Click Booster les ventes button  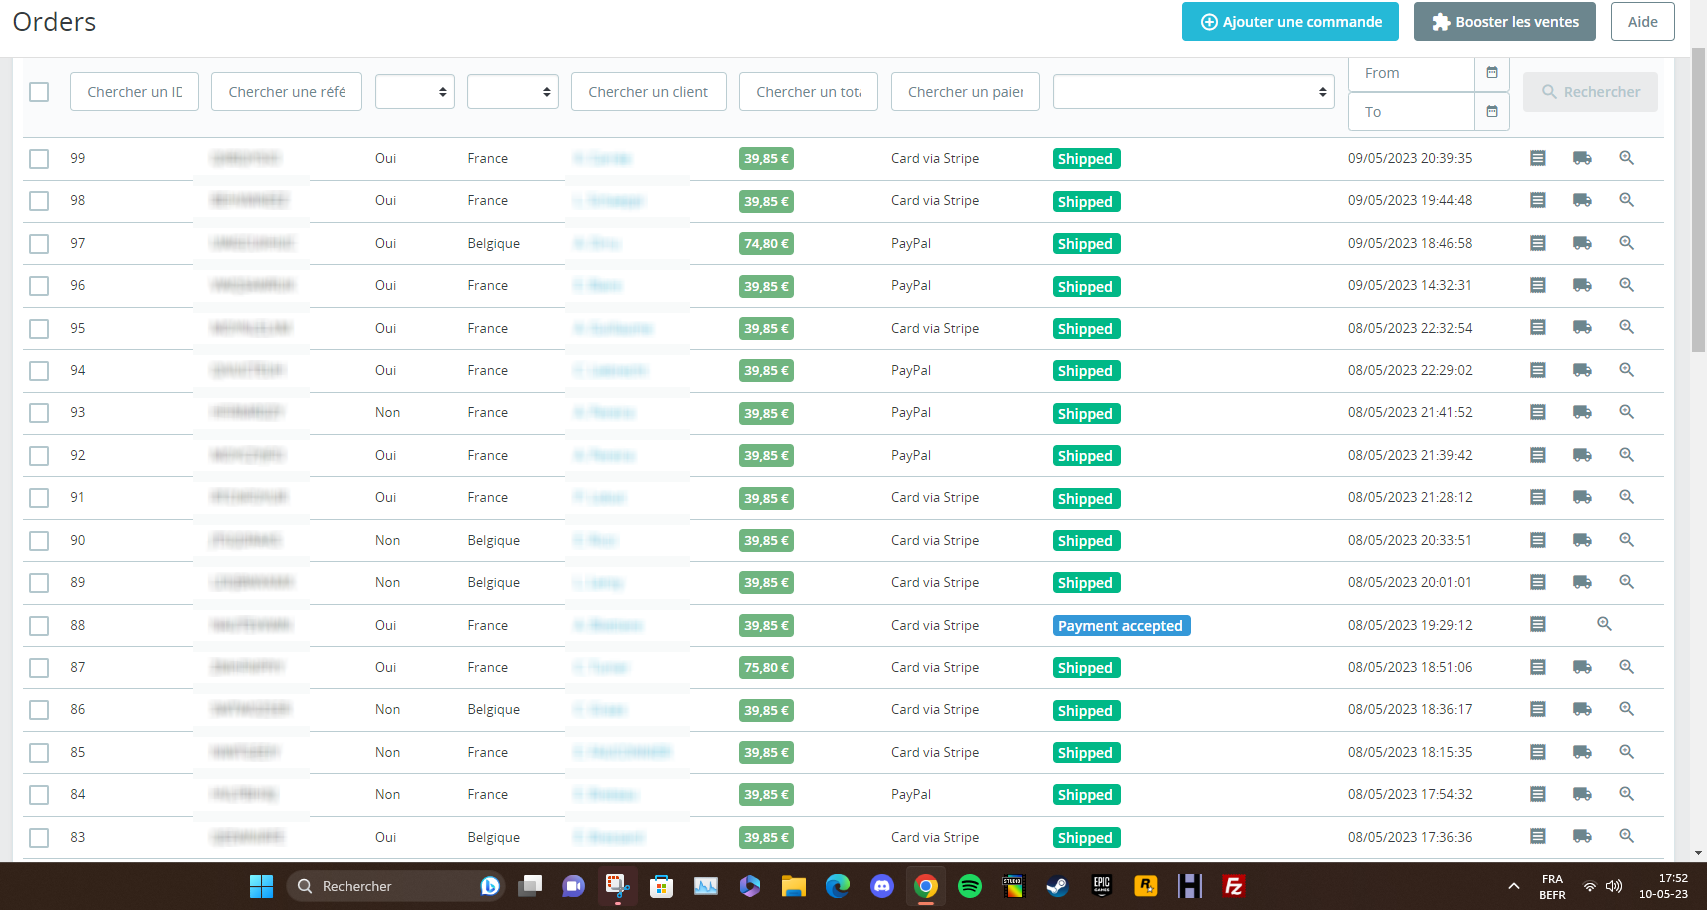point(1505,22)
